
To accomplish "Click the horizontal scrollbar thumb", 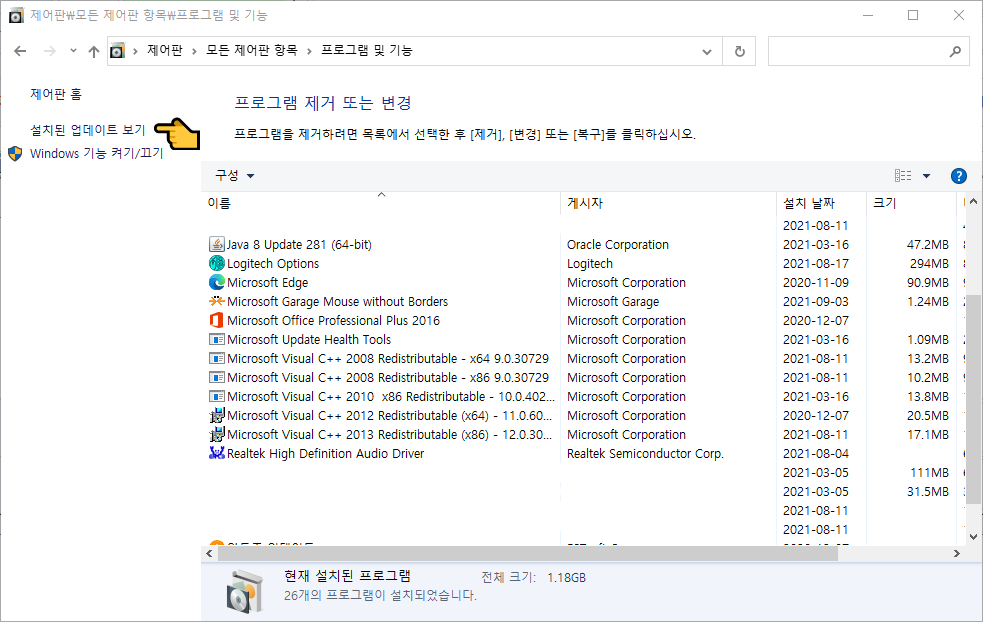I will (527, 554).
